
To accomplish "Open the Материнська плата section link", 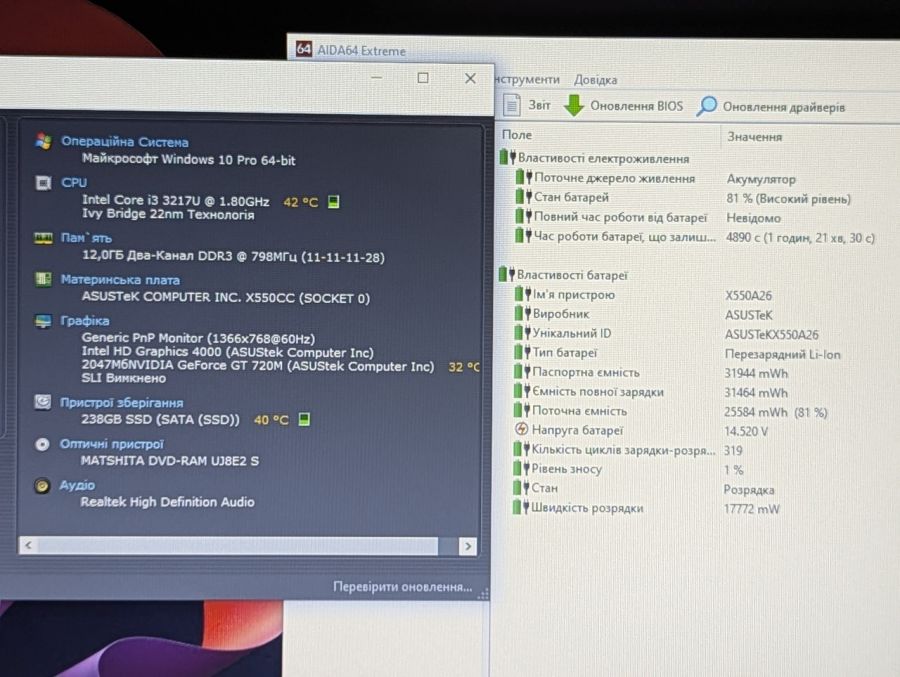I will click(x=120, y=280).
